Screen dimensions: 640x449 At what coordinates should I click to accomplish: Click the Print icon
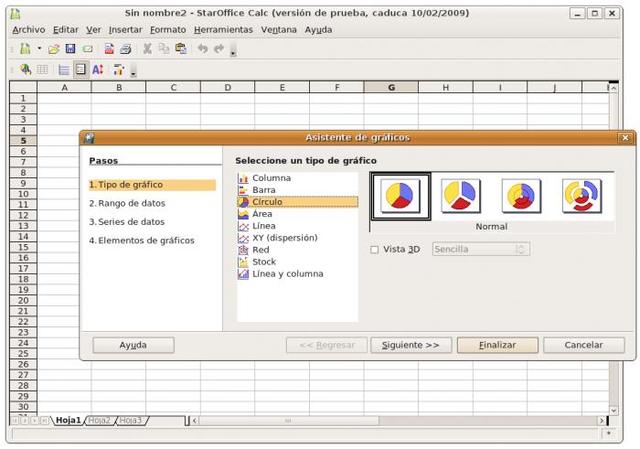click(x=126, y=49)
